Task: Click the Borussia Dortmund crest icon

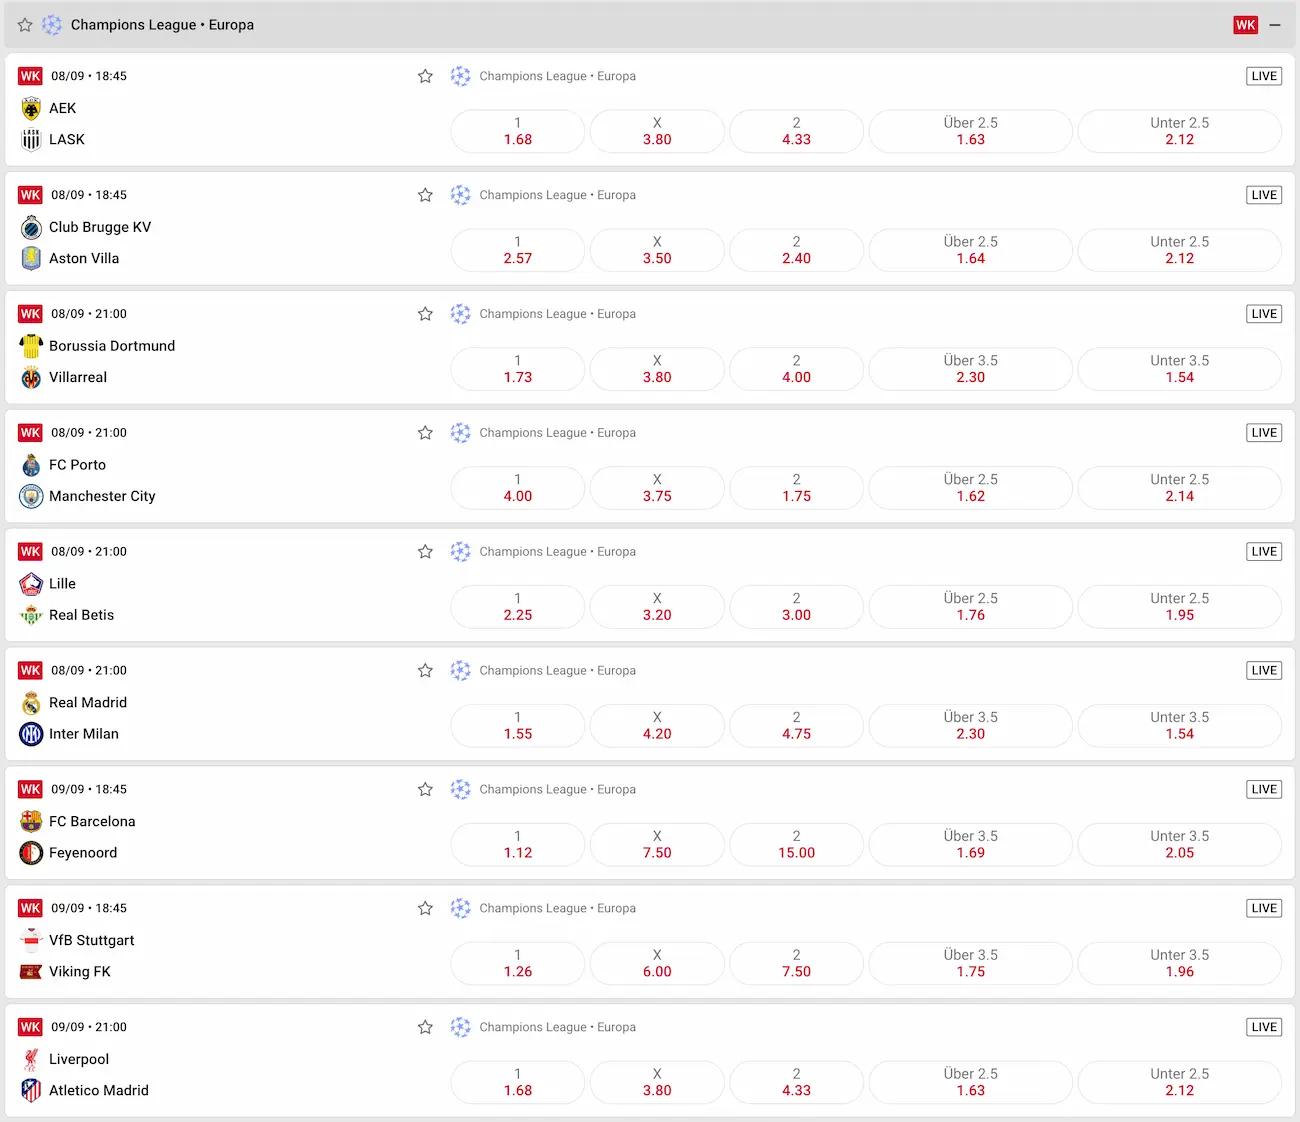Action: 31,346
